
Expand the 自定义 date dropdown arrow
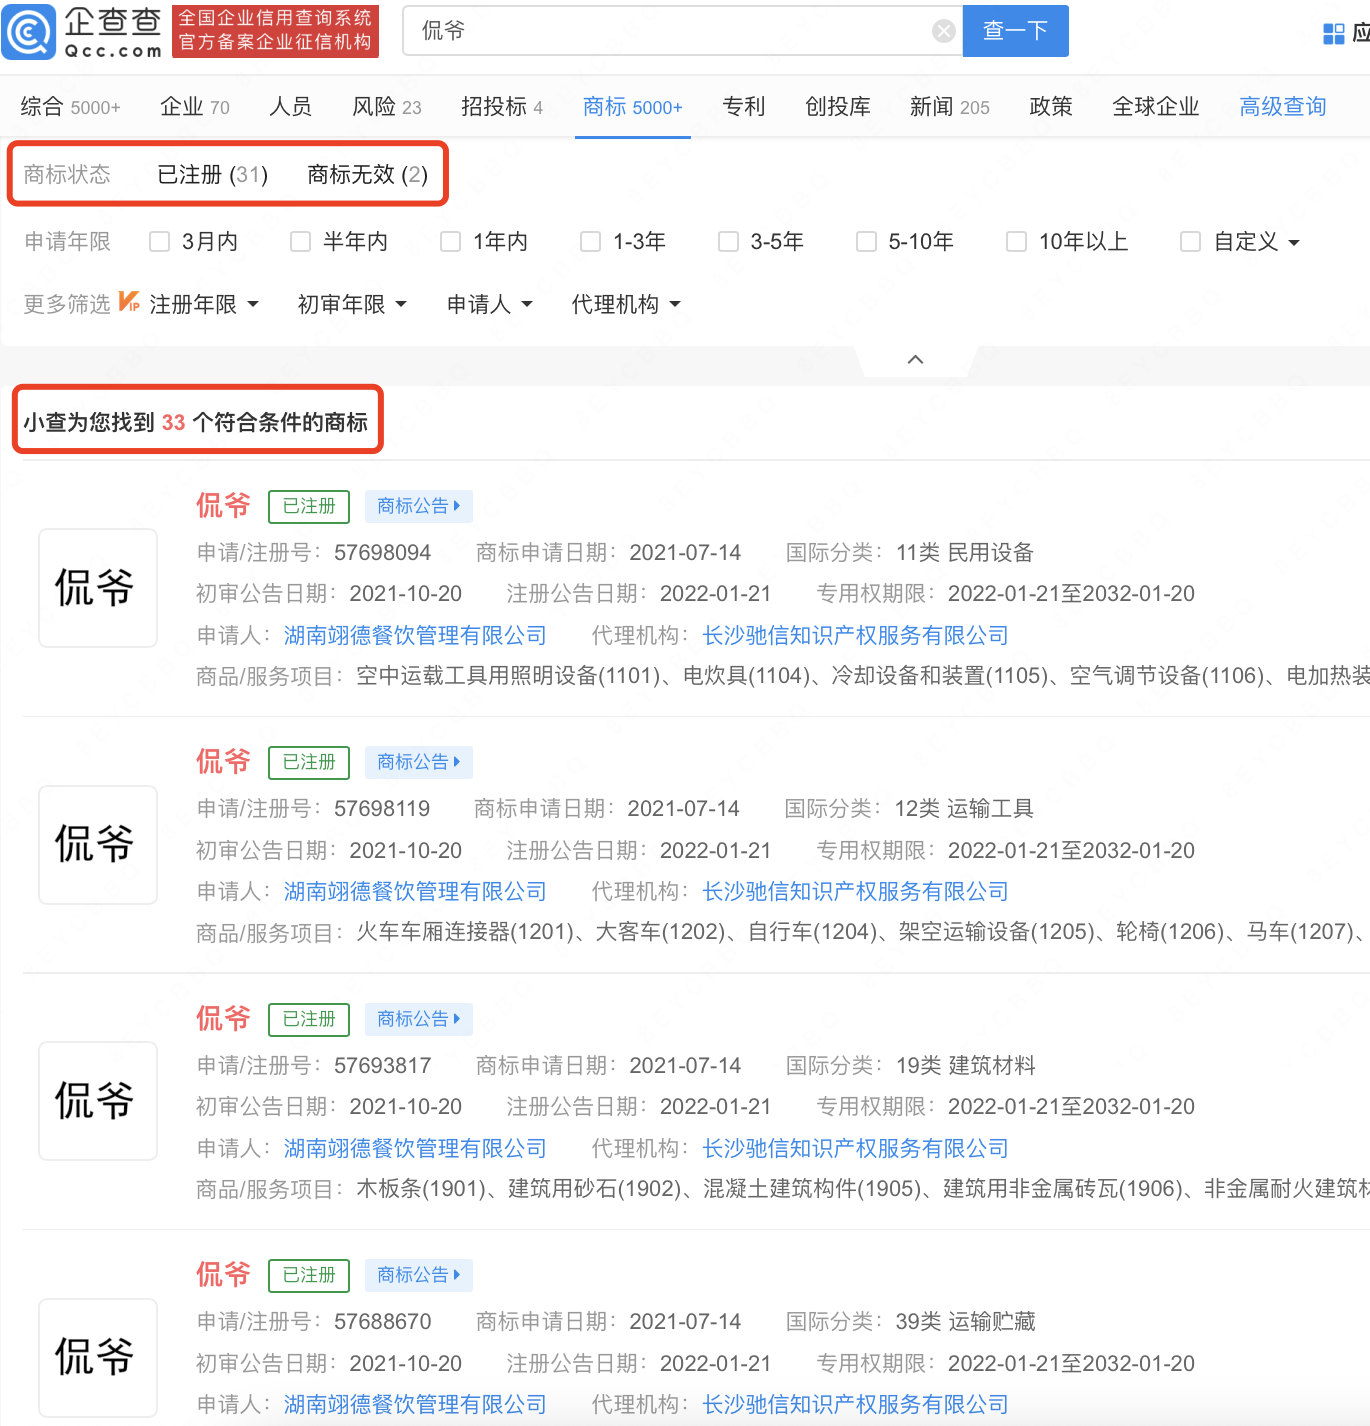click(x=1294, y=243)
